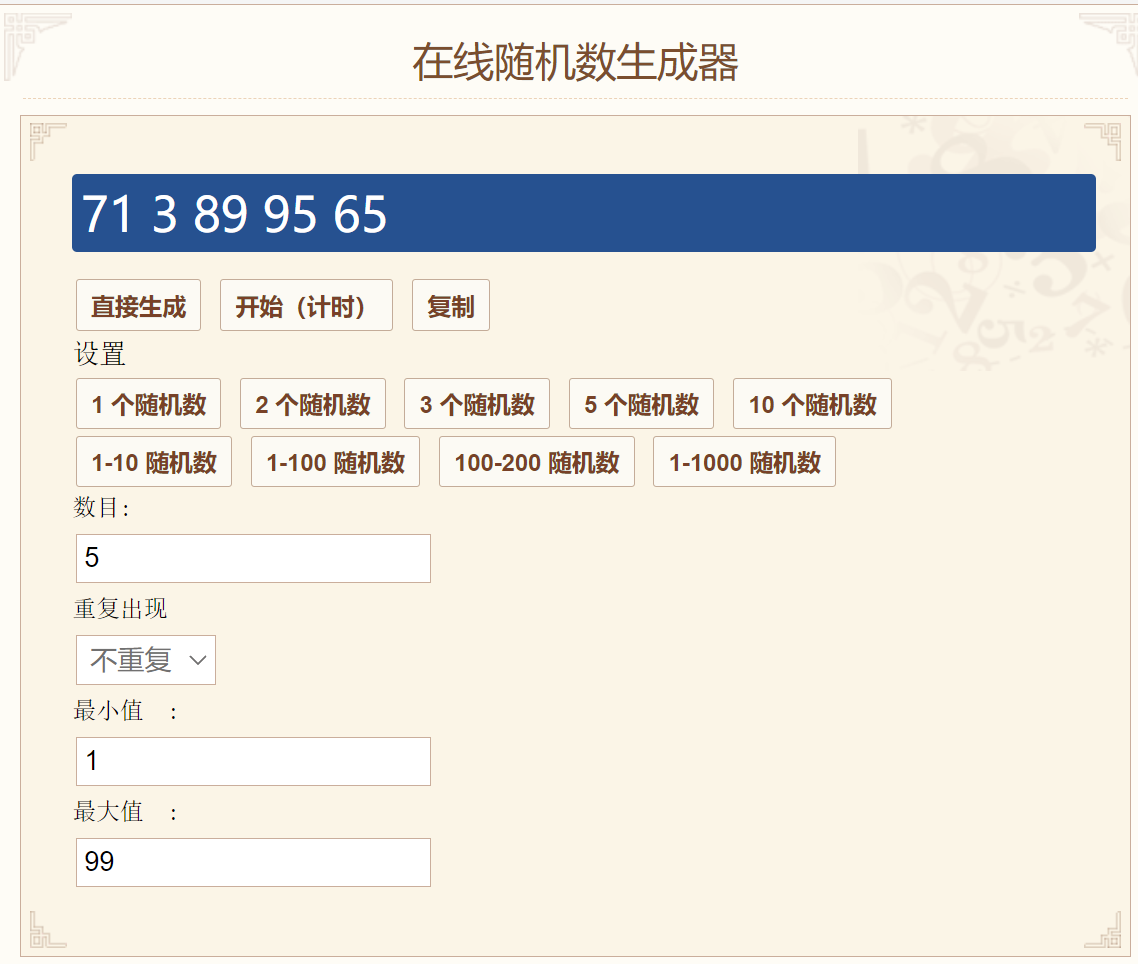Image resolution: width=1138 pixels, height=964 pixels.
Task: Select the 5 个随机数 preset
Action: [641, 404]
